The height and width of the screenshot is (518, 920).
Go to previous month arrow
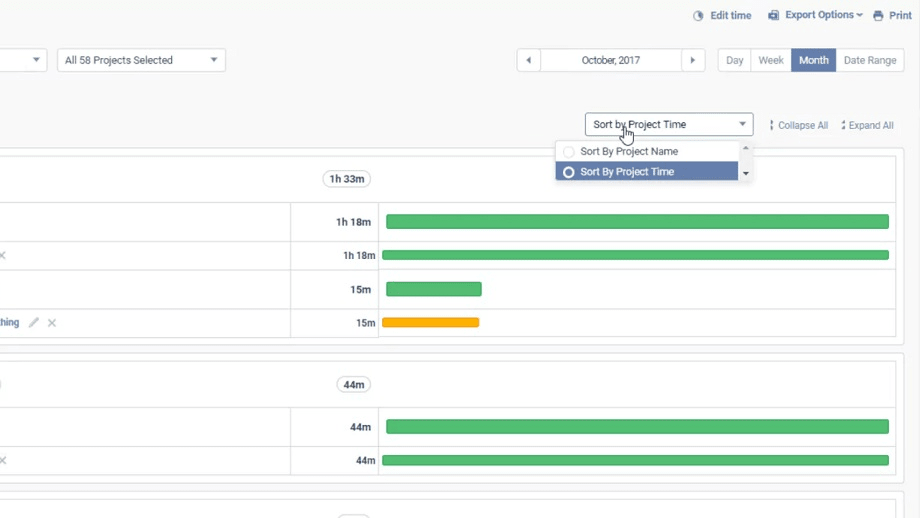click(x=529, y=60)
